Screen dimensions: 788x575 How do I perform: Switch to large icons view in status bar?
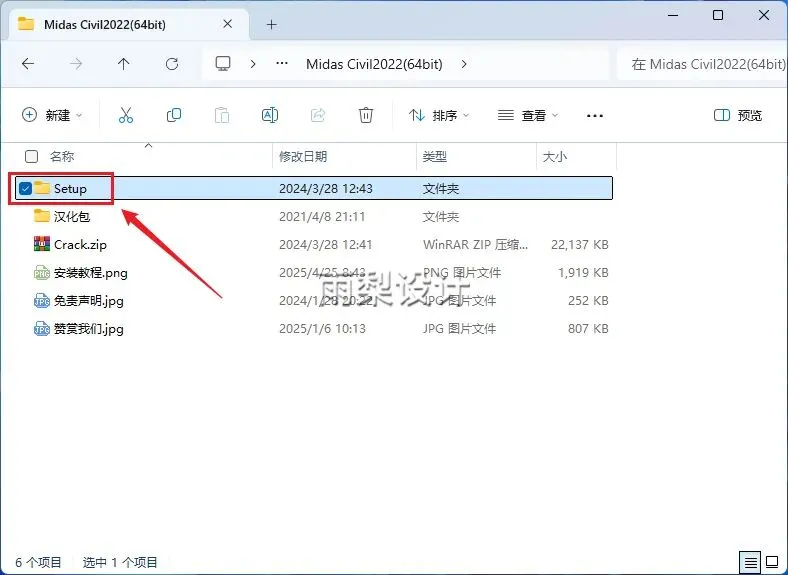[772, 562]
